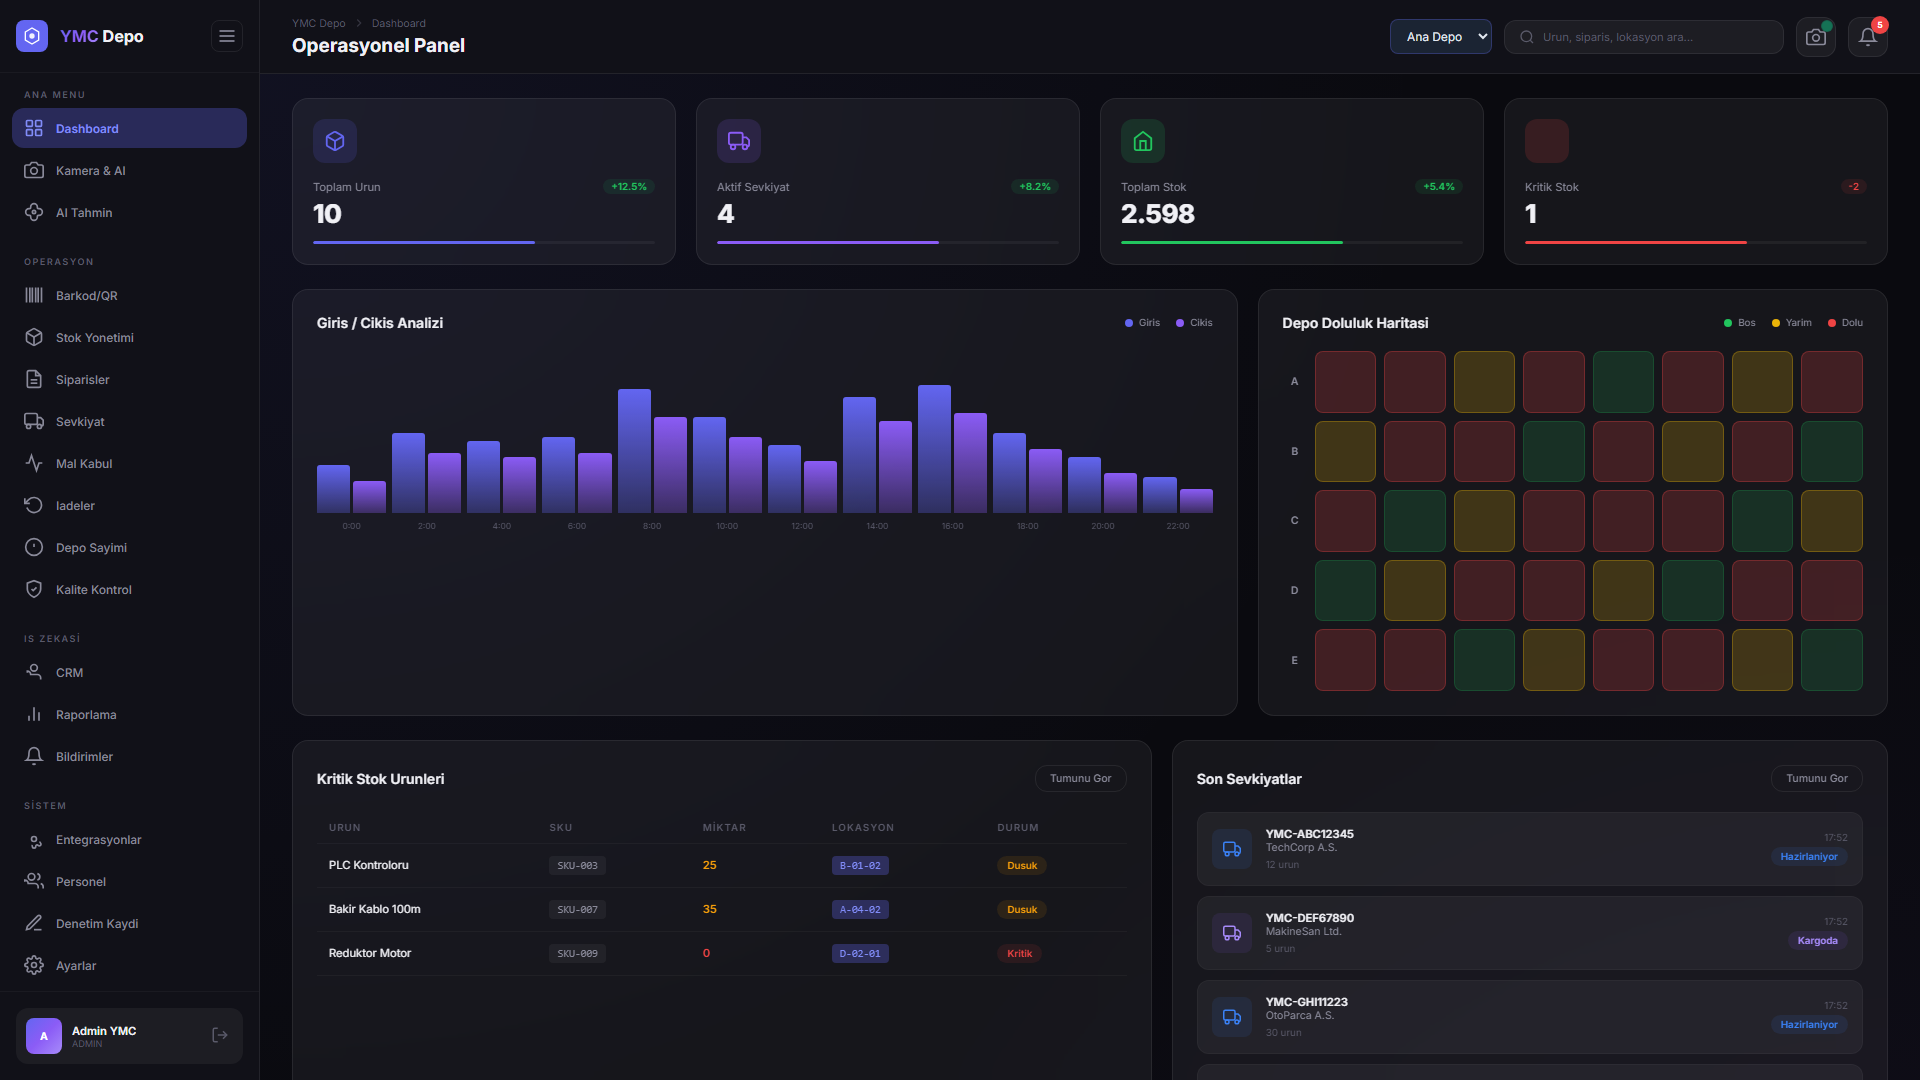
Task: Open Dashboard in the sidebar
Action: (x=129, y=128)
